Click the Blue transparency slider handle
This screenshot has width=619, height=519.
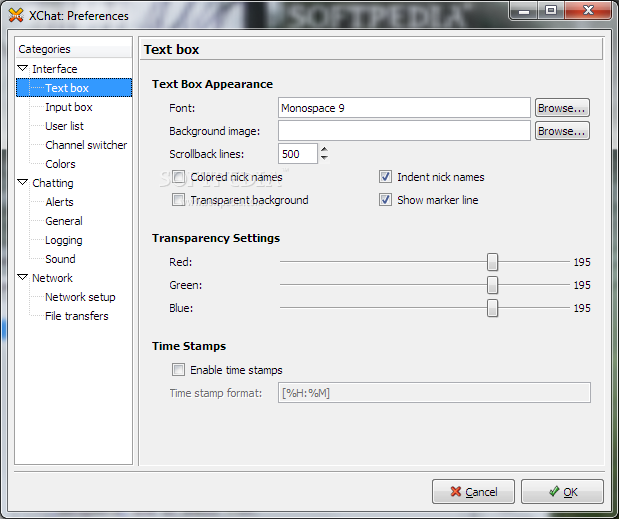(x=492, y=308)
